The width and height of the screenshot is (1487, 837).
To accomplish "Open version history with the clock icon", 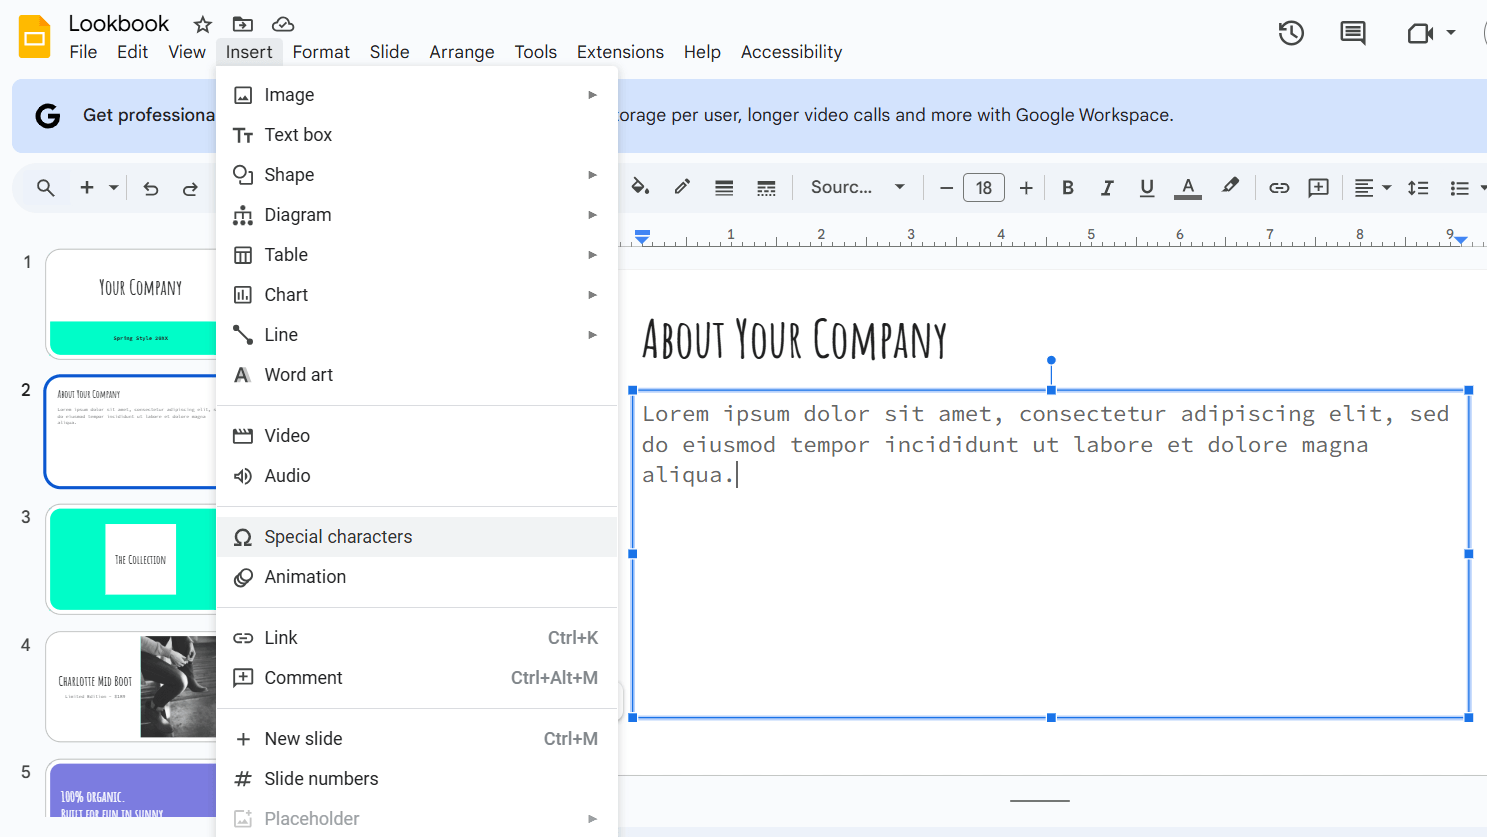I will (x=1290, y=32).
